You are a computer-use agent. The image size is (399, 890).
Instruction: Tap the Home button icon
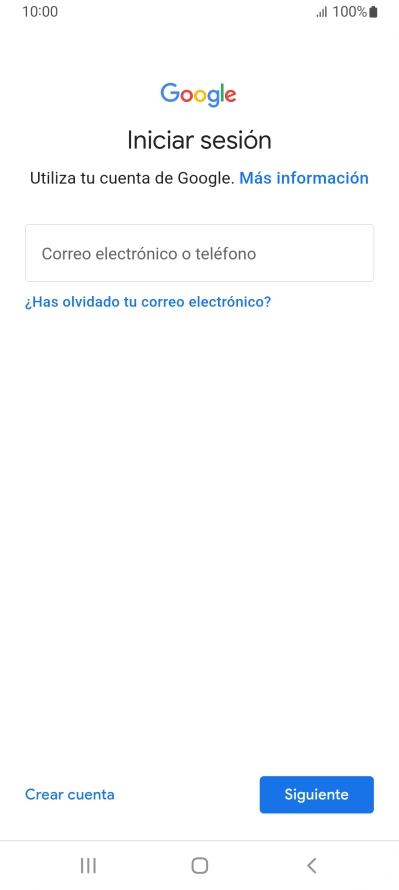tap(200, 866)
